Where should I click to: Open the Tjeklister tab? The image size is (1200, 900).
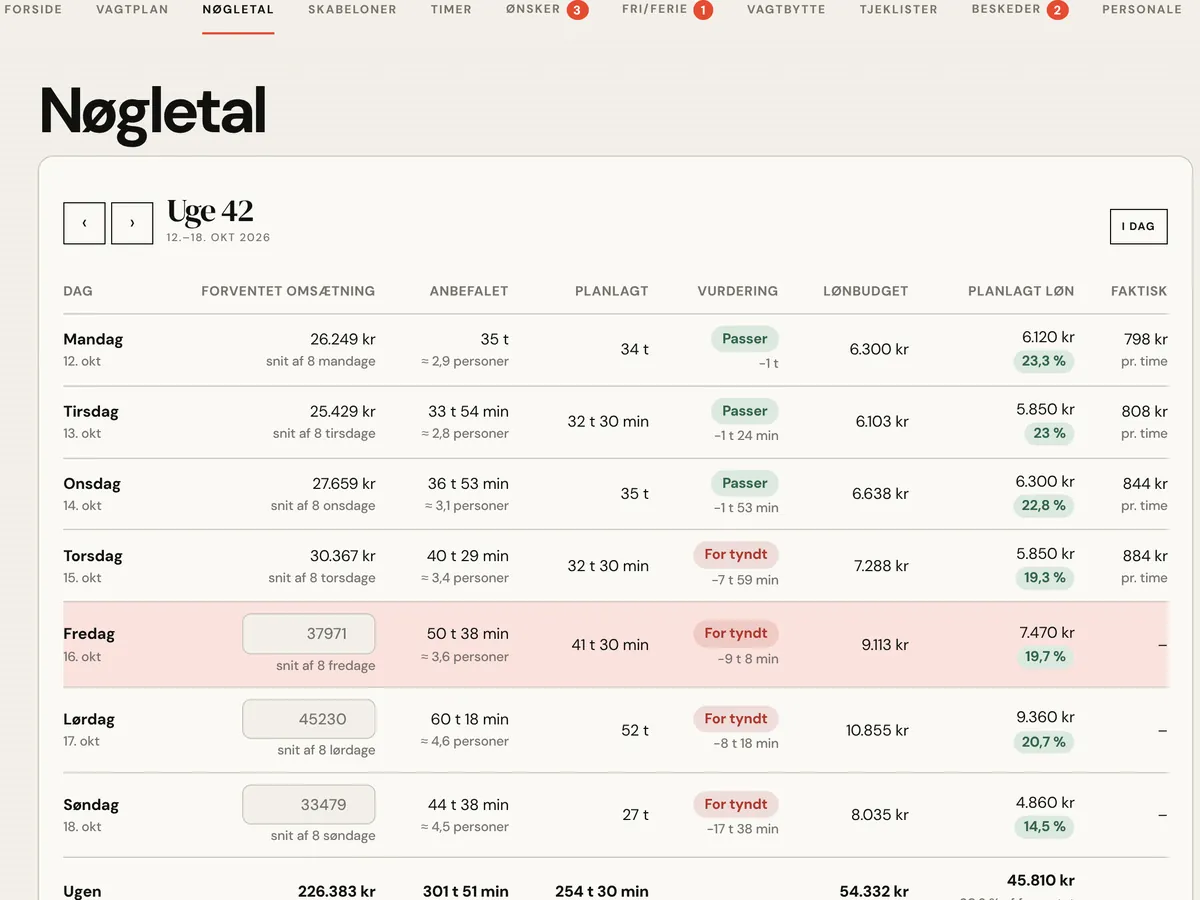tap(899, 9)
